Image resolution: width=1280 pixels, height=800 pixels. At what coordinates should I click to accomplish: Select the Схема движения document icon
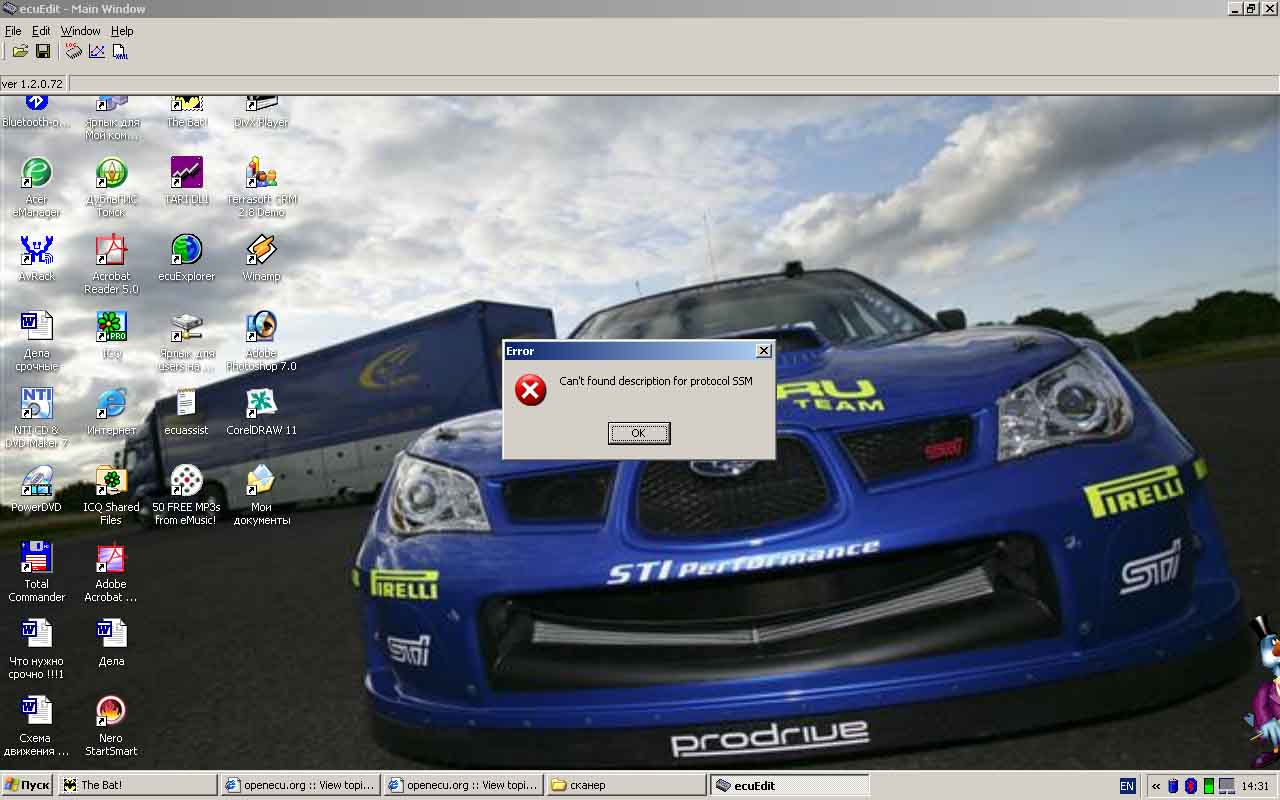(x=37, y=726)
